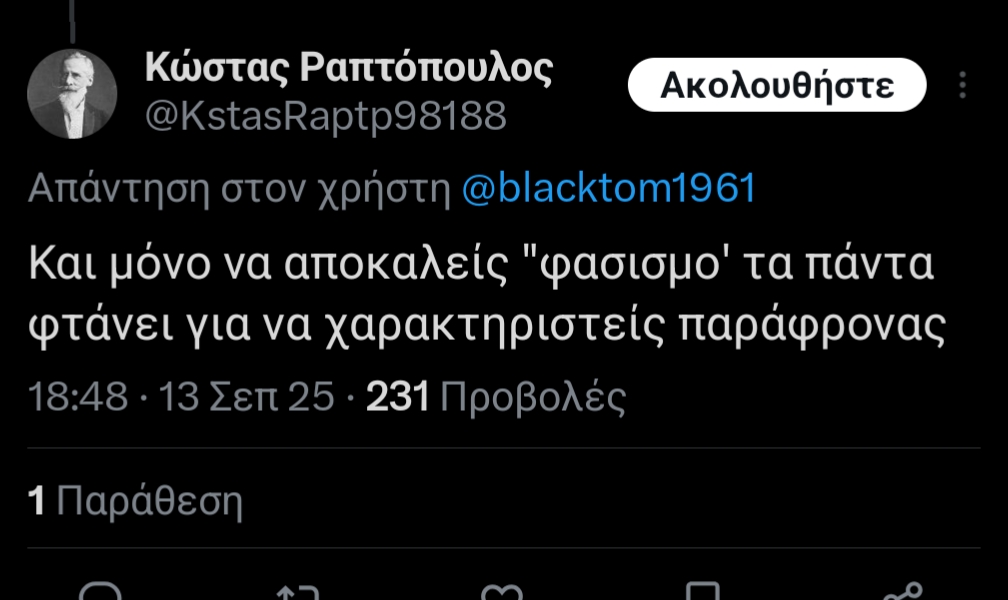
Task: Open the 1 Παράθεση quotes list
Action: (135, 500)
